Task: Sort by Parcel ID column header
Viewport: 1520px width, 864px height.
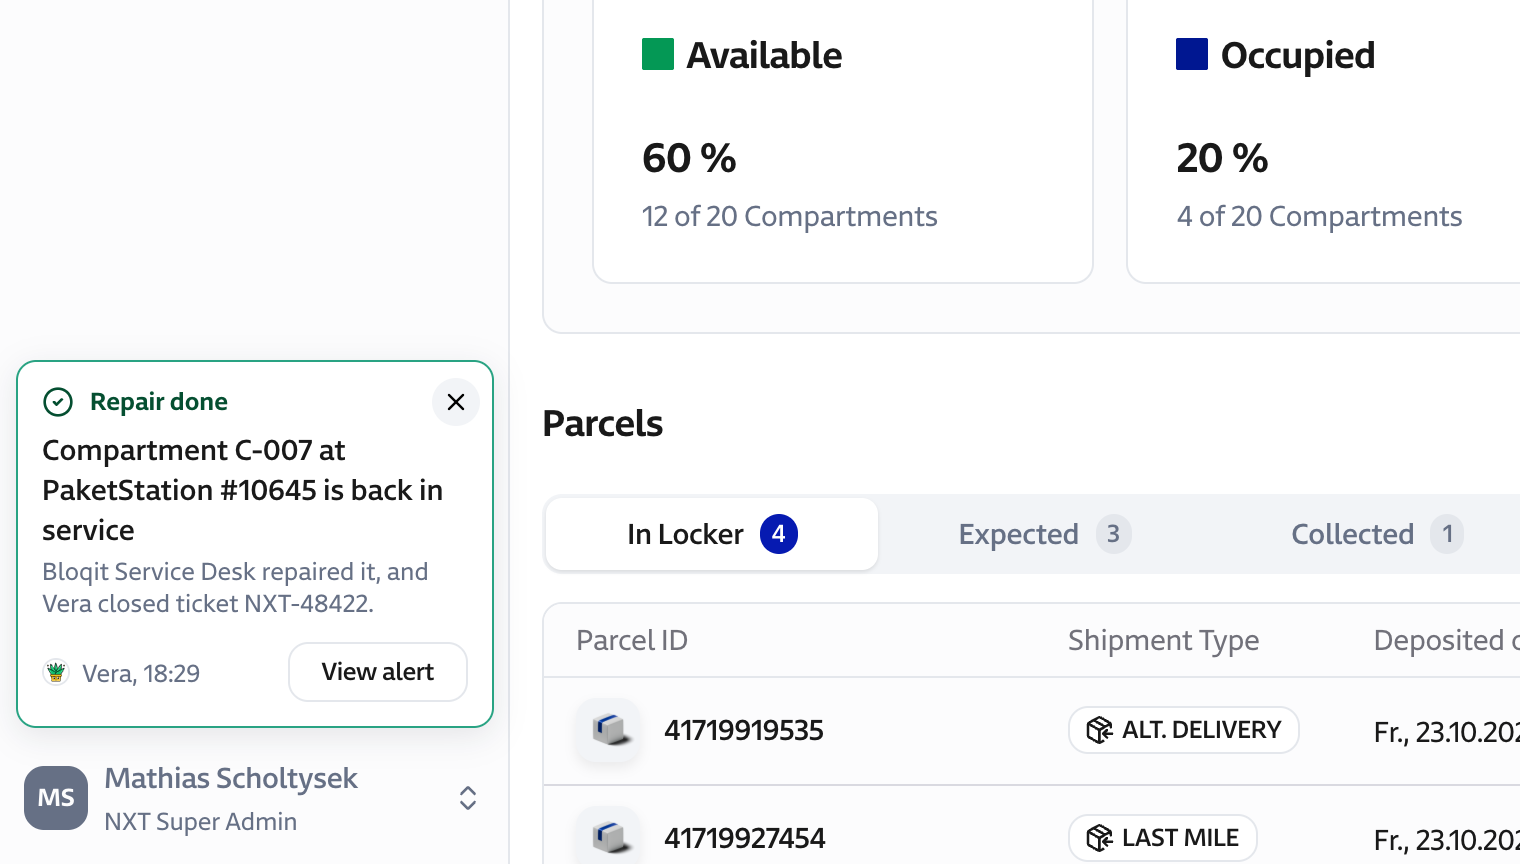Action: point(632,640)
